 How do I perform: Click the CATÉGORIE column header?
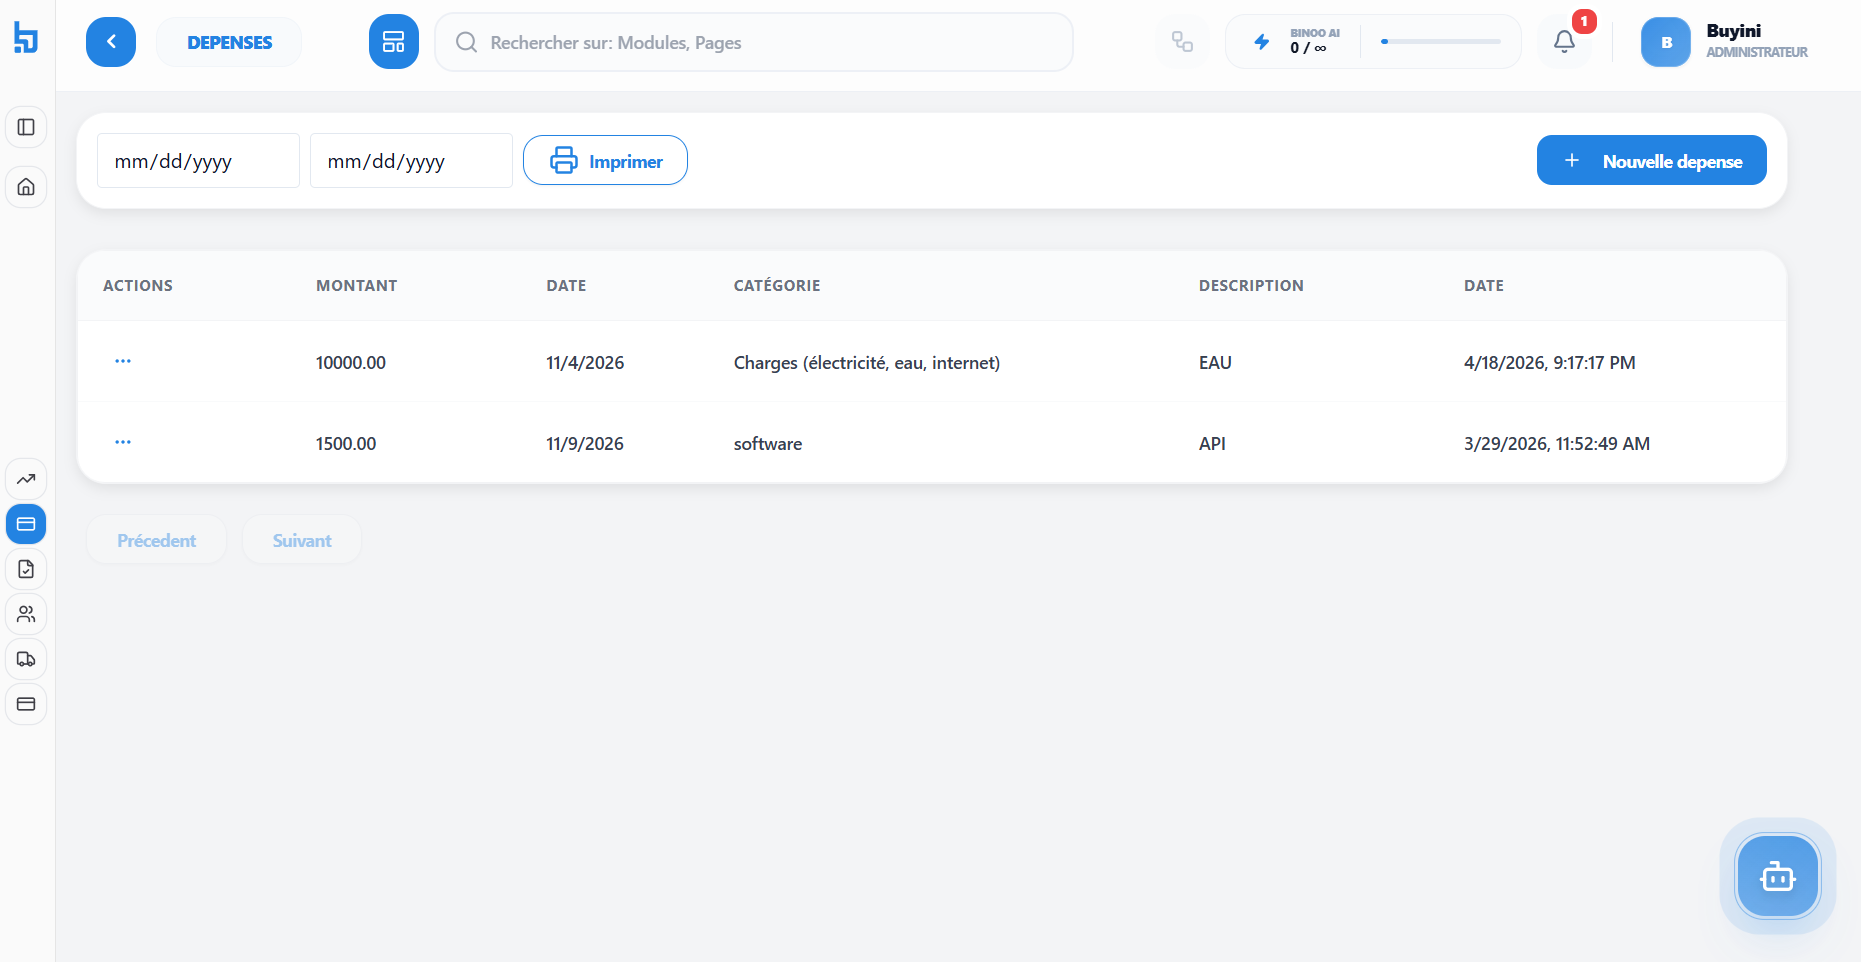[x=777, y=285]
